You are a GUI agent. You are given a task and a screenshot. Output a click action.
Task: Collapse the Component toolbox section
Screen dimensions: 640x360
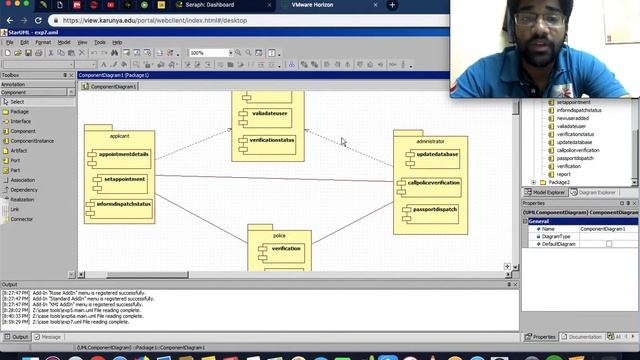pos(71,93)
